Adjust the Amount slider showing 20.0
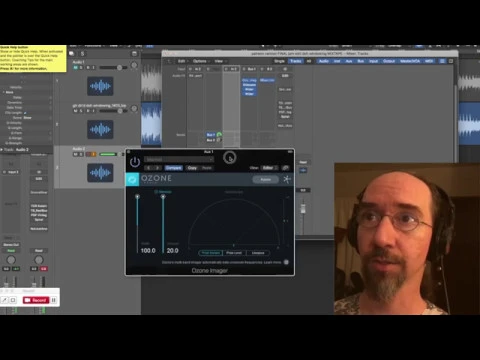 coord(163,224)
